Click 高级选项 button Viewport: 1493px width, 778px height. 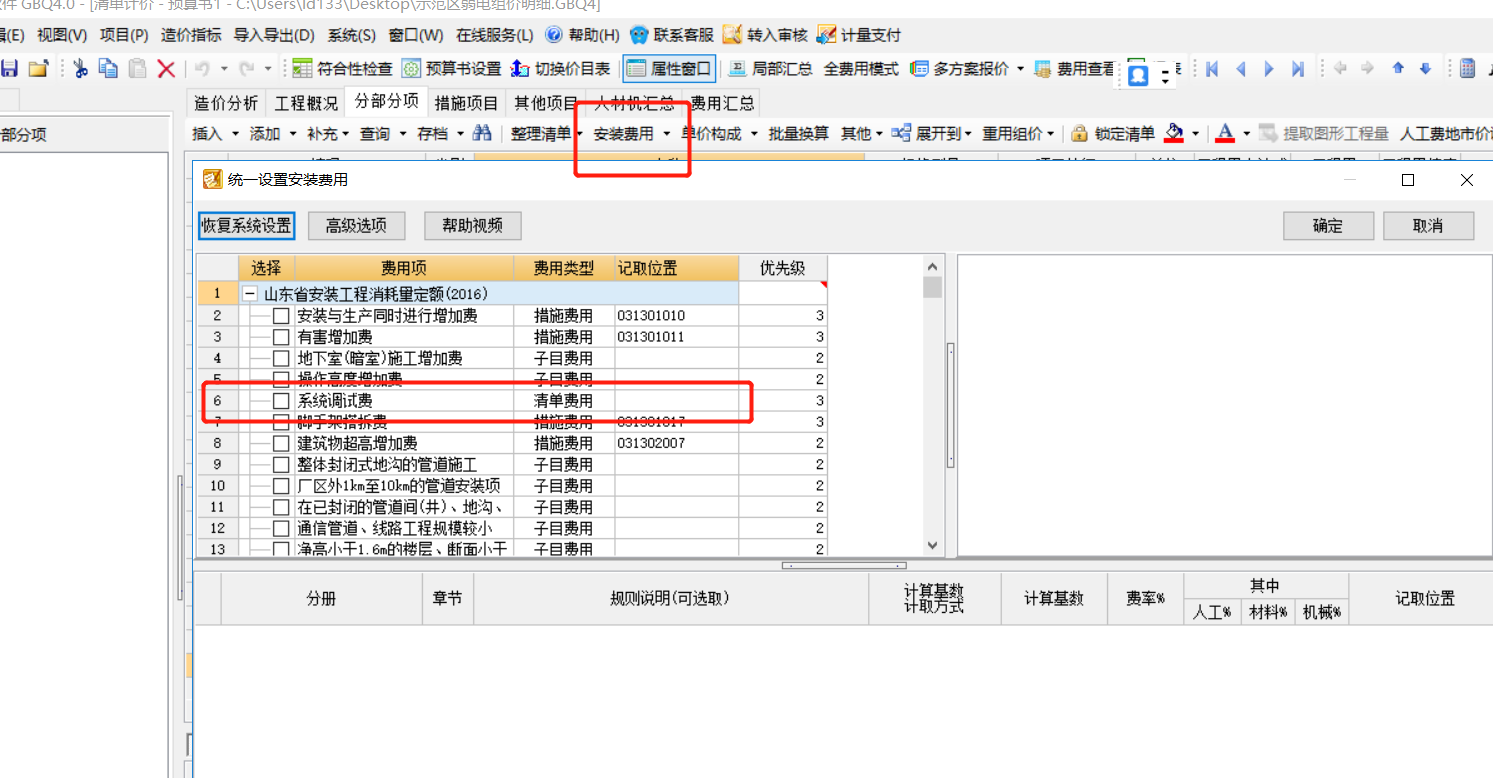[x=356, y=226]
